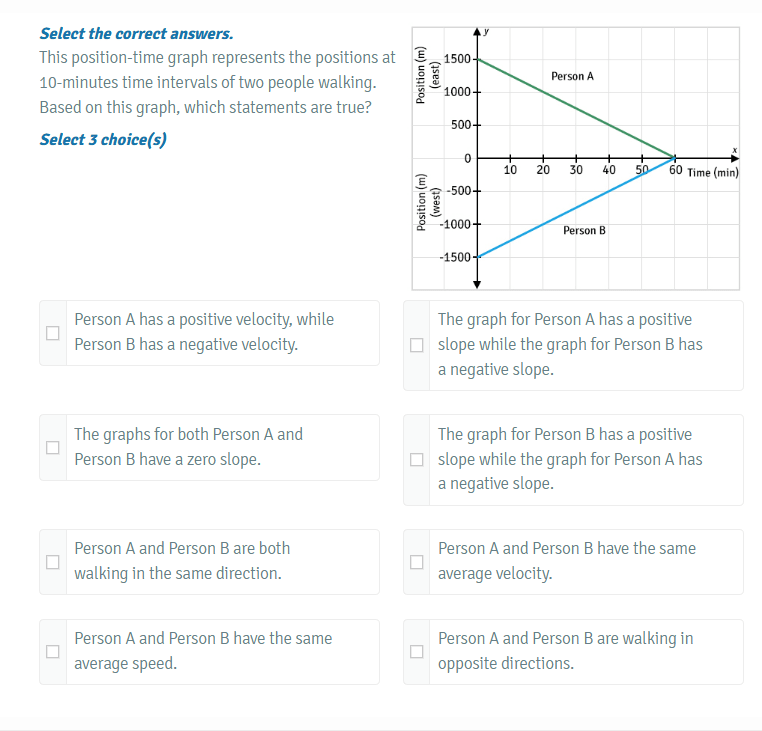This screenshot has height=731, width=762.
Task: Click the -1500 mark on y-axis
Action: pyautogui.click(x=455, y=257)
